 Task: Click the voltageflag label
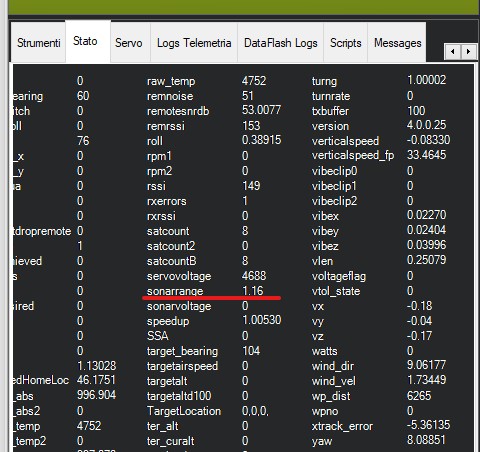(339, 276)
